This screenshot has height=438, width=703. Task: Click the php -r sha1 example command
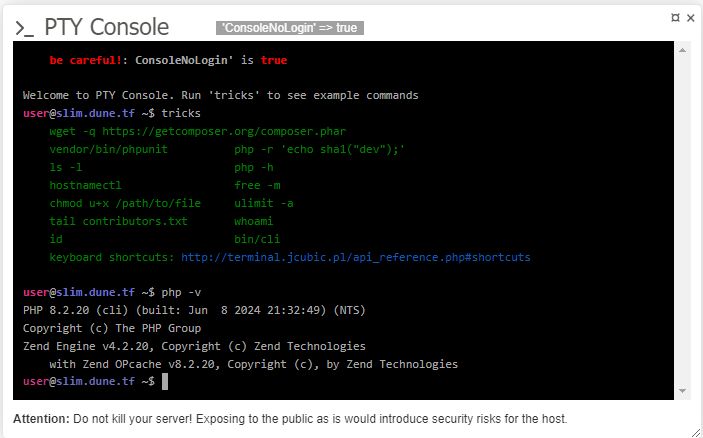[319, 149]
